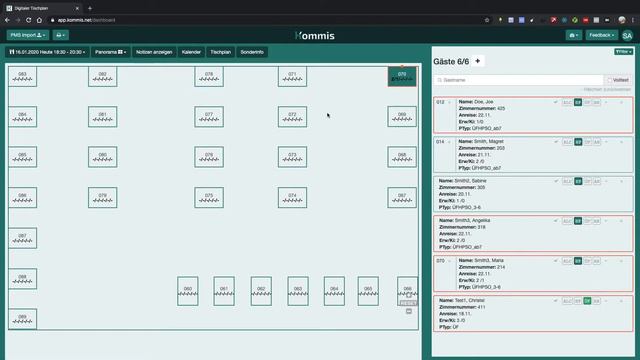Select table 084 on the floor plan
Screen dimensions: 640x360
point(22,117)
